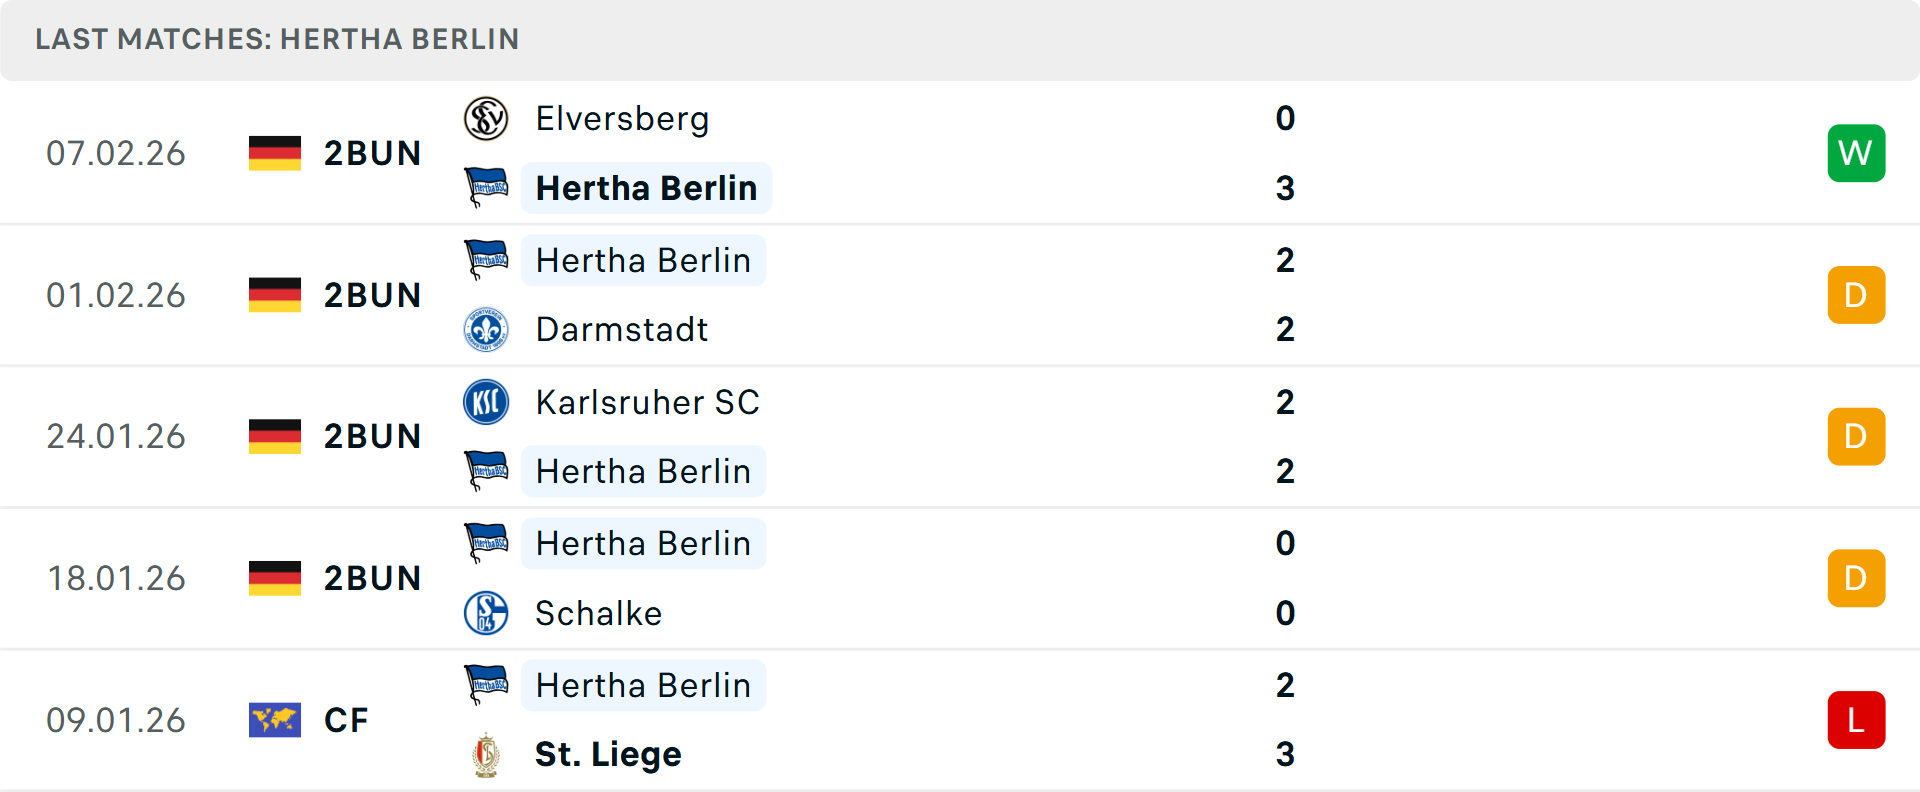Open the Elversberg team link
Image resolution: width=1920 pixels, height=792 pixels.
point(622,119)
